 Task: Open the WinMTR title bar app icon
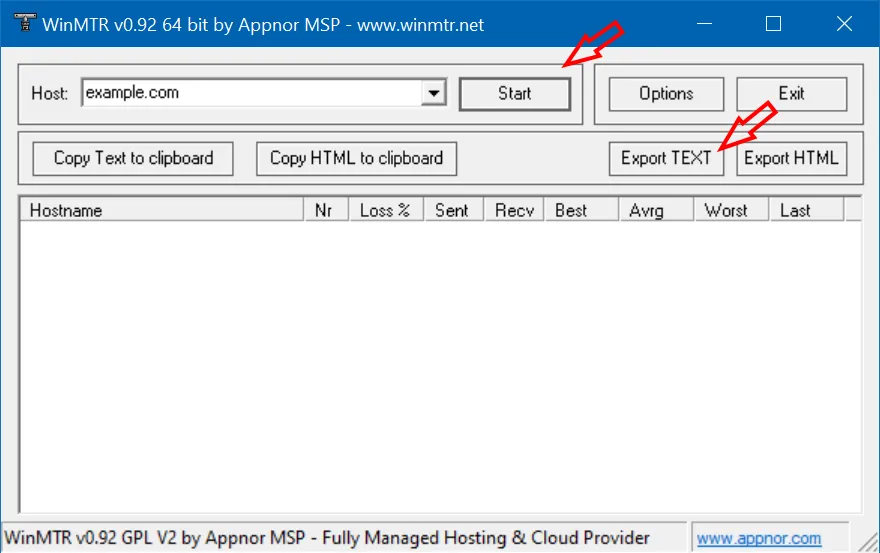click(24, 24)
